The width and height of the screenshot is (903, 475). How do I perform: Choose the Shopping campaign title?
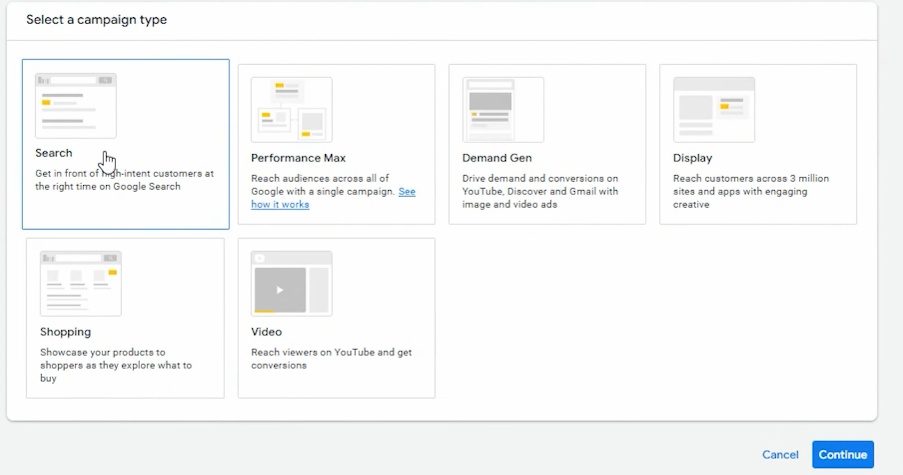coord(66,332)
